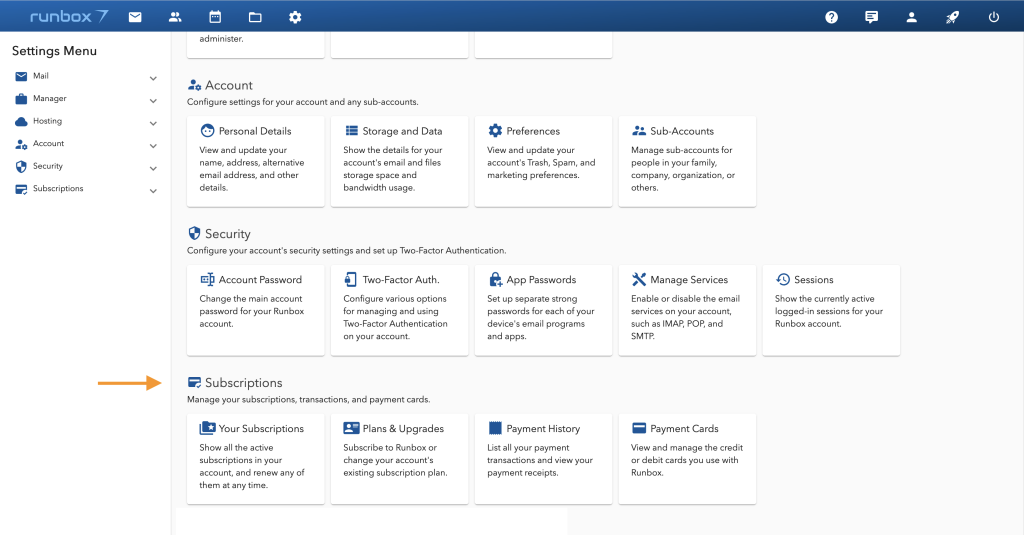The image size is (1024, 535).
Task: Open the Files folder icon in top bar
Action: [x=255, y=17]
